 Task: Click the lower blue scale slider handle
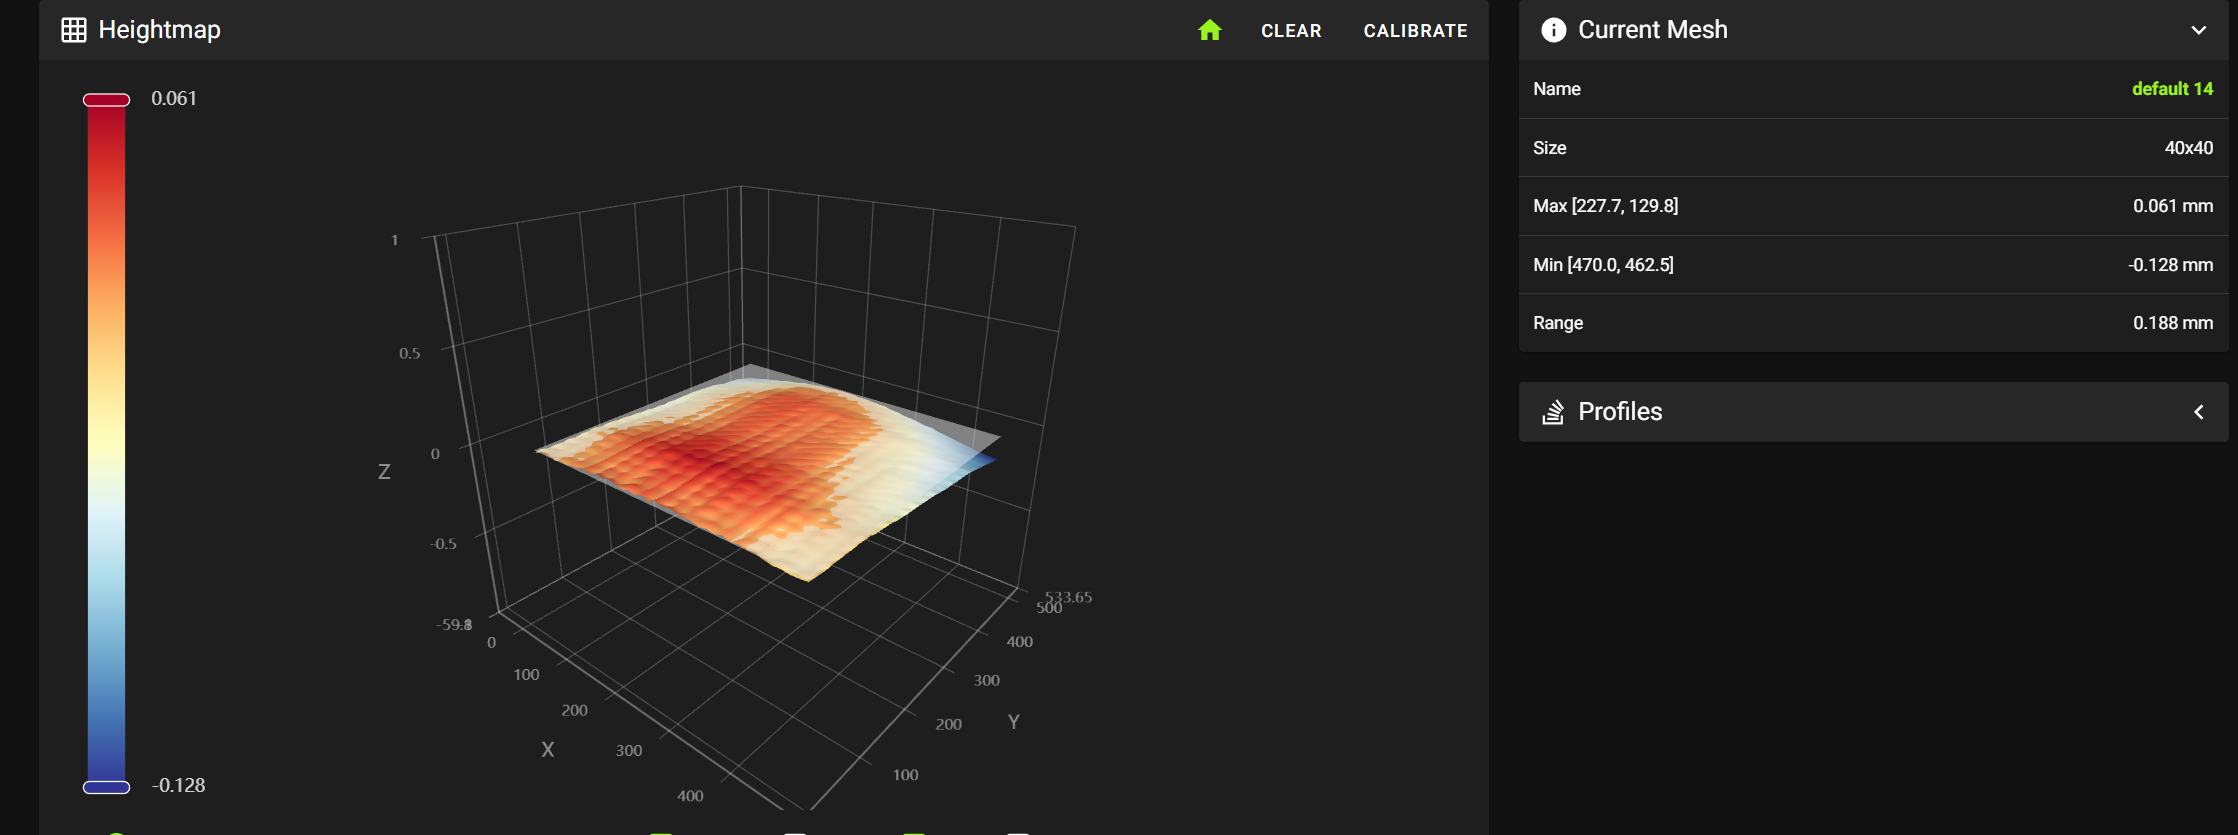[x=106, y=787]
